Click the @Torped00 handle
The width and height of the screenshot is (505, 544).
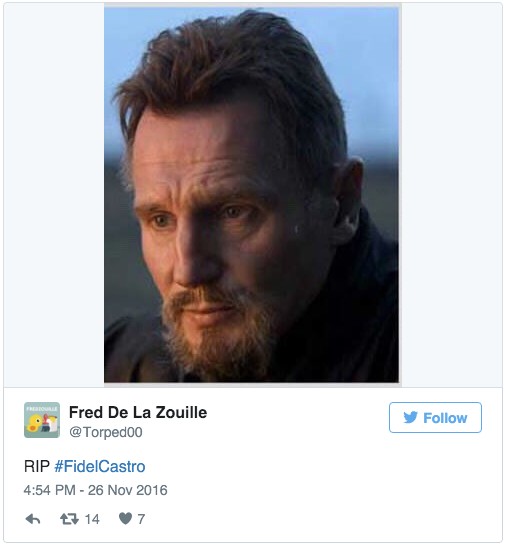[106, 432]
